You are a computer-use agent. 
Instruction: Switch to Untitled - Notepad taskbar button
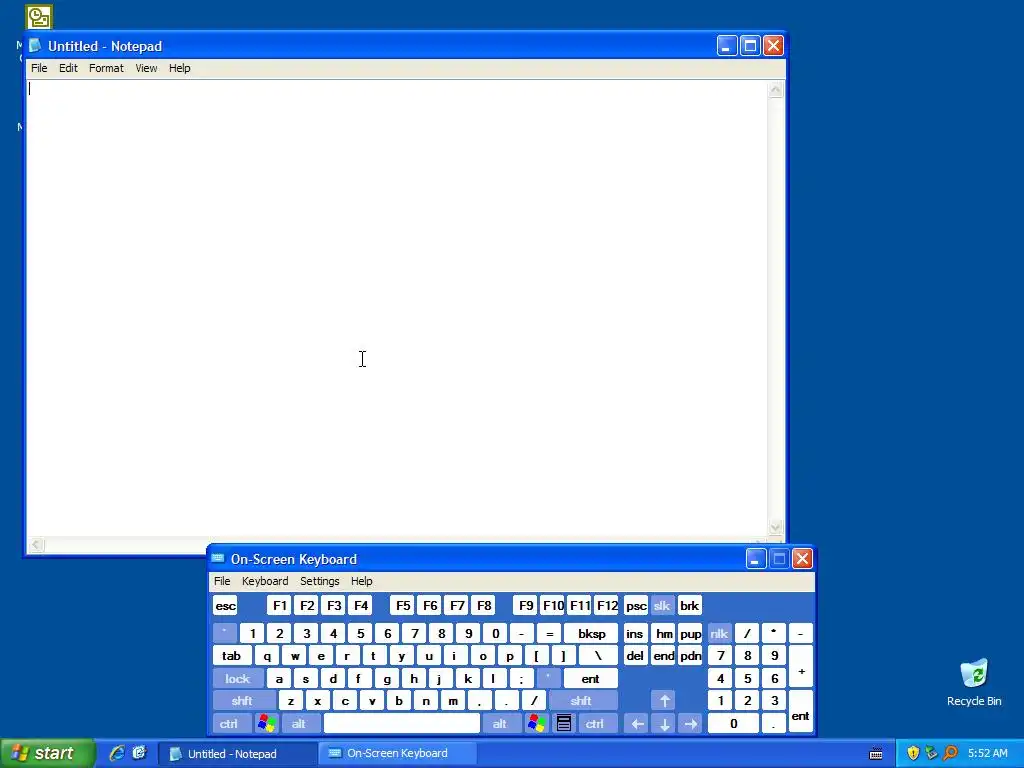[238, 754]
